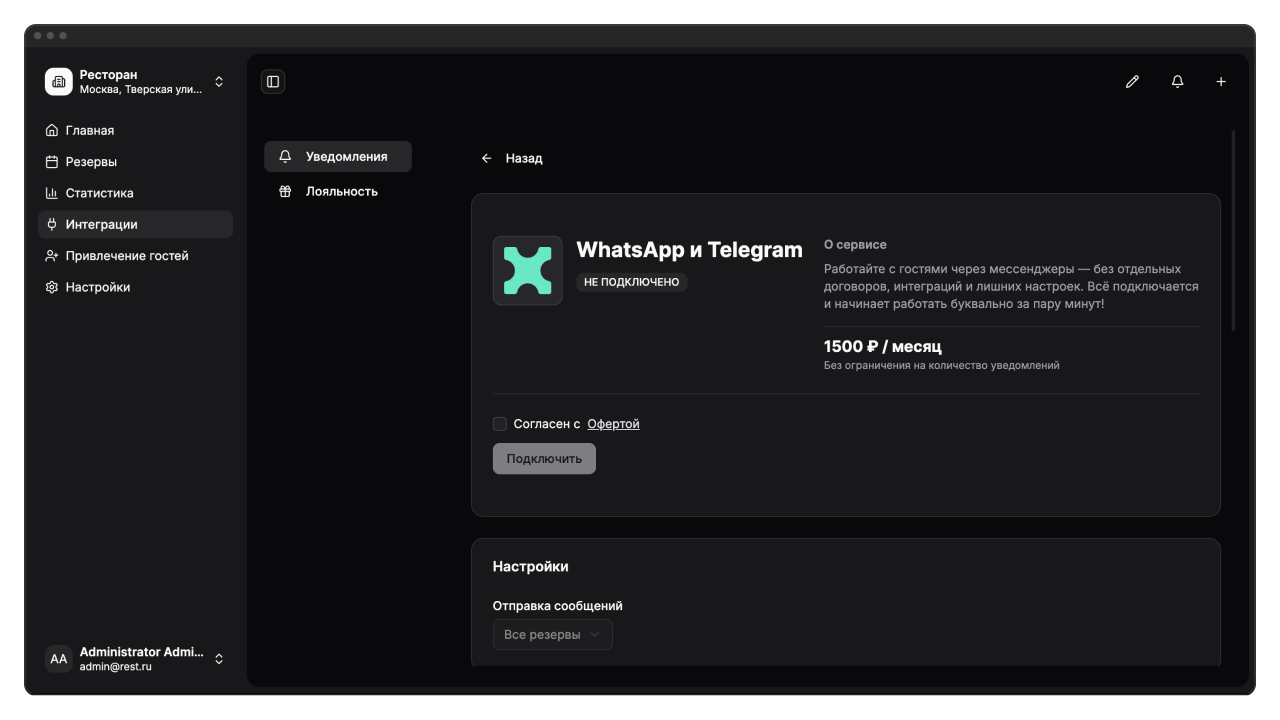Click the WhatsApp and Telegram service logo
The image size is (1280, 720).
[x=528, y=270]
